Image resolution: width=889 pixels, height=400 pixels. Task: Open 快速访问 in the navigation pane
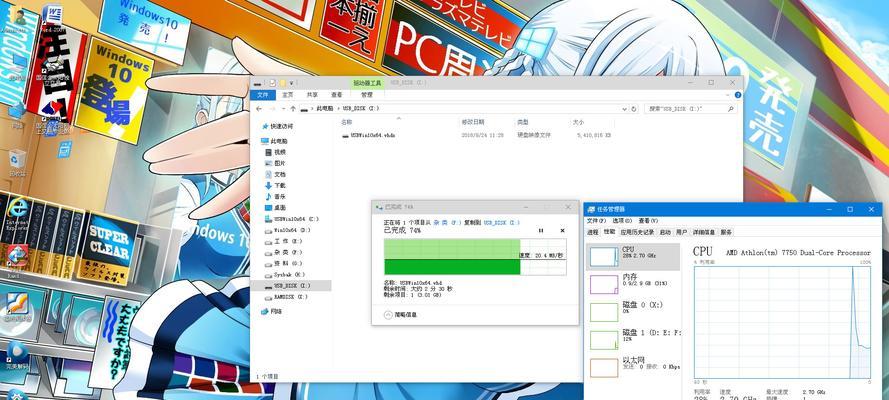[276, 126]
